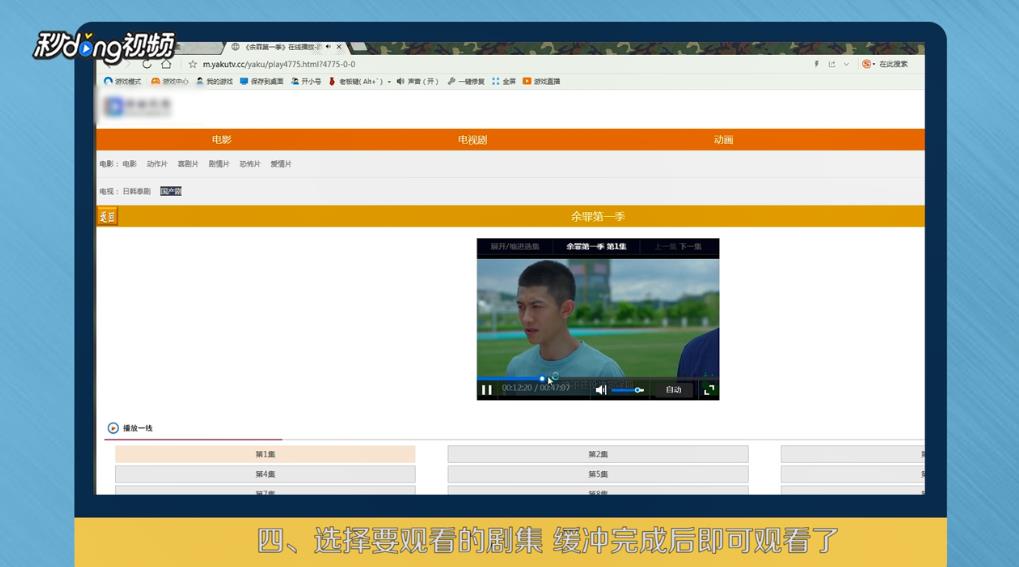Go to browser home page icon
The image size is (1019, 567).
[x=166, y=64]
